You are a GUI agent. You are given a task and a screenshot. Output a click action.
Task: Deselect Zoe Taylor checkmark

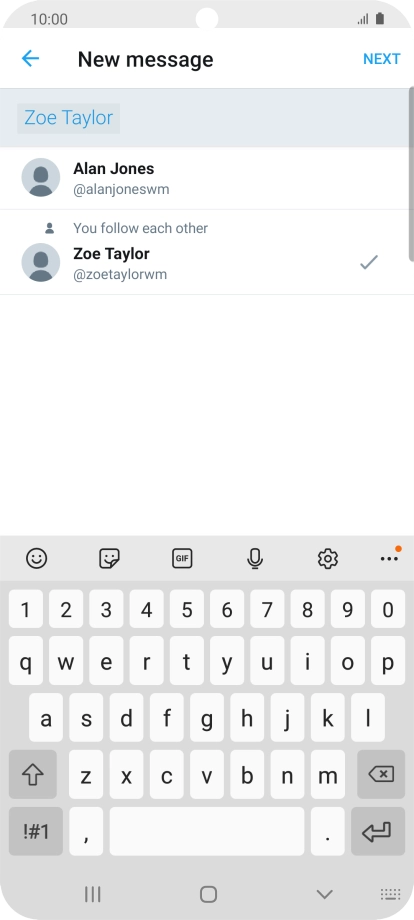coord(369,262)
